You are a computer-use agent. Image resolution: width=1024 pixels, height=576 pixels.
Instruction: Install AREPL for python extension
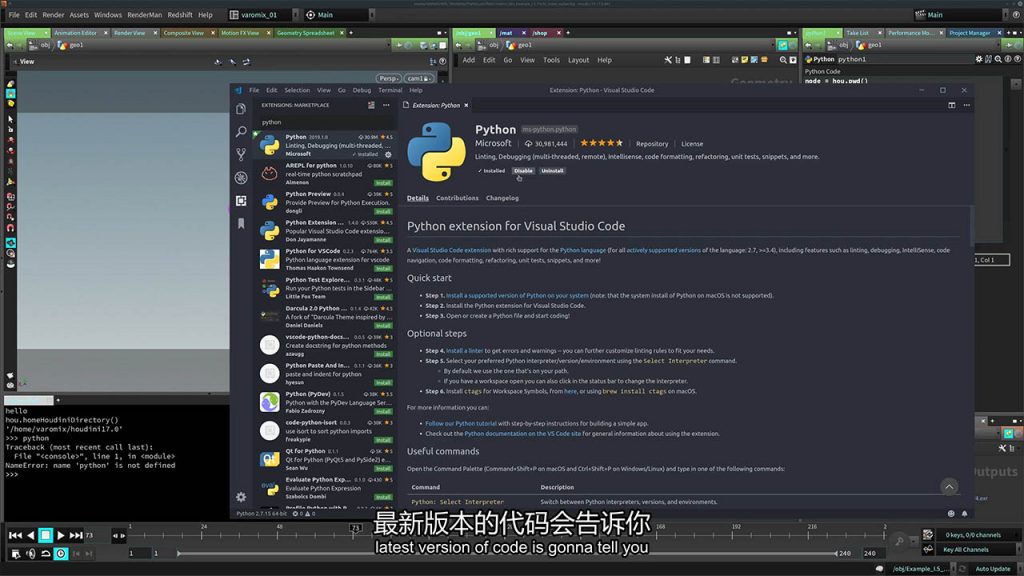click(x=383, y=183)
